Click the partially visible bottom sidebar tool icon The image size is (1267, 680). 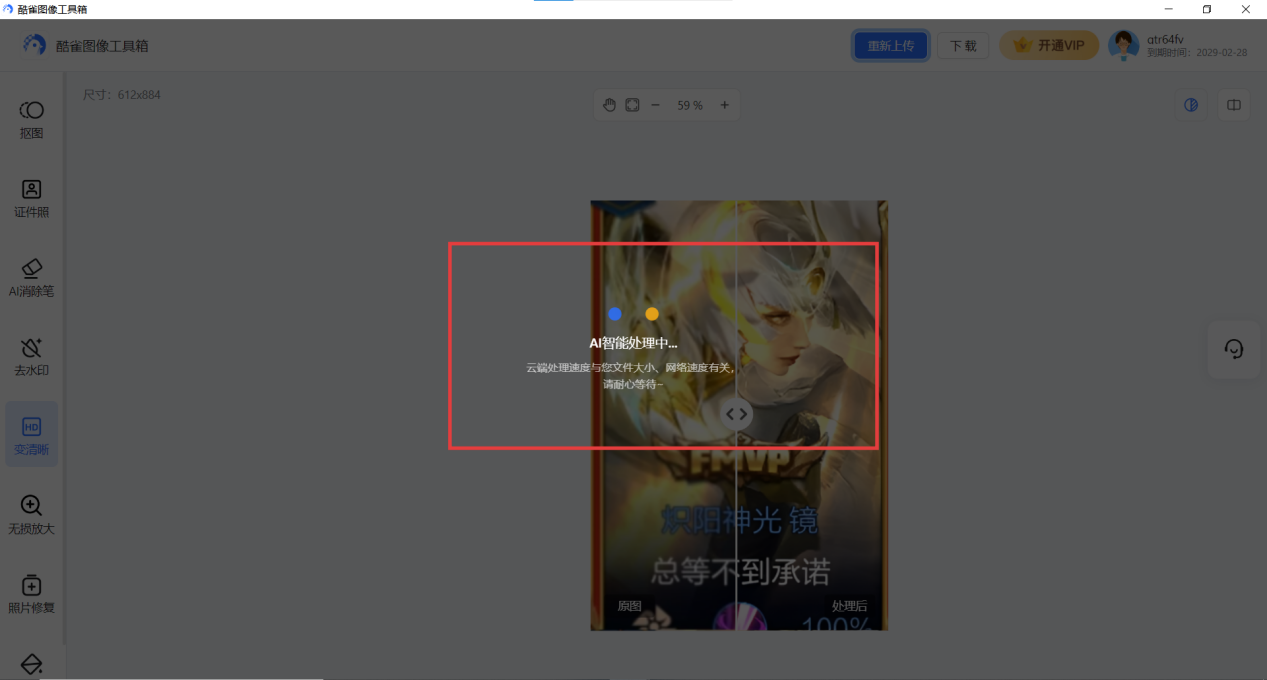click(x=31, y=665)
